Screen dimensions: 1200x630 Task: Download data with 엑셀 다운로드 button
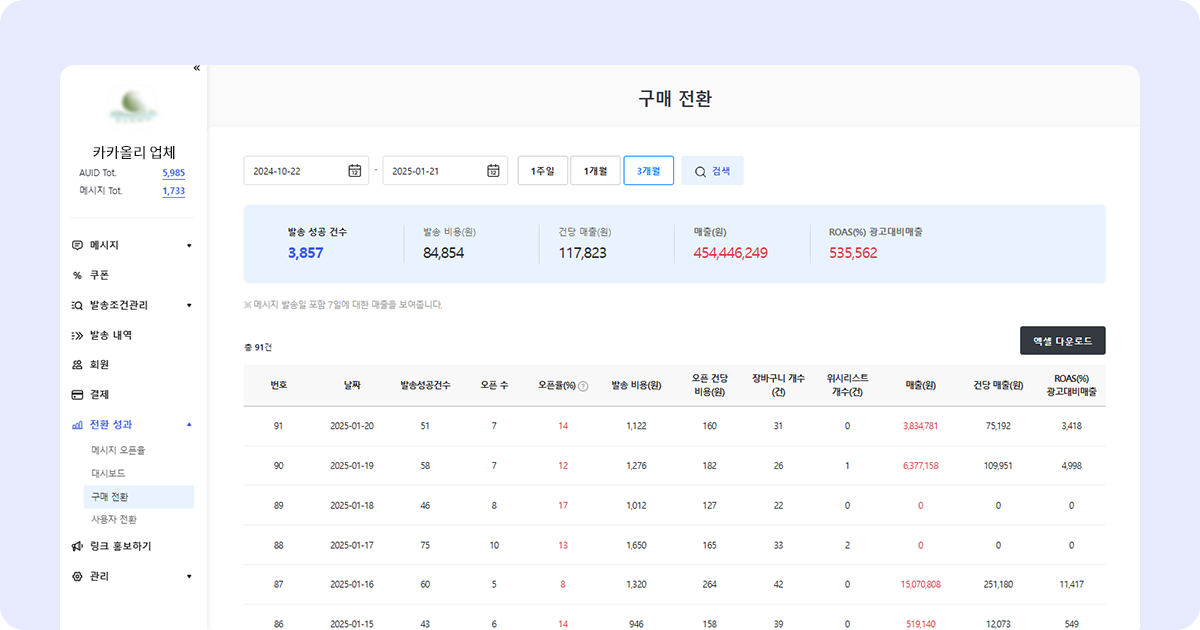click(x=1063, y=341)
